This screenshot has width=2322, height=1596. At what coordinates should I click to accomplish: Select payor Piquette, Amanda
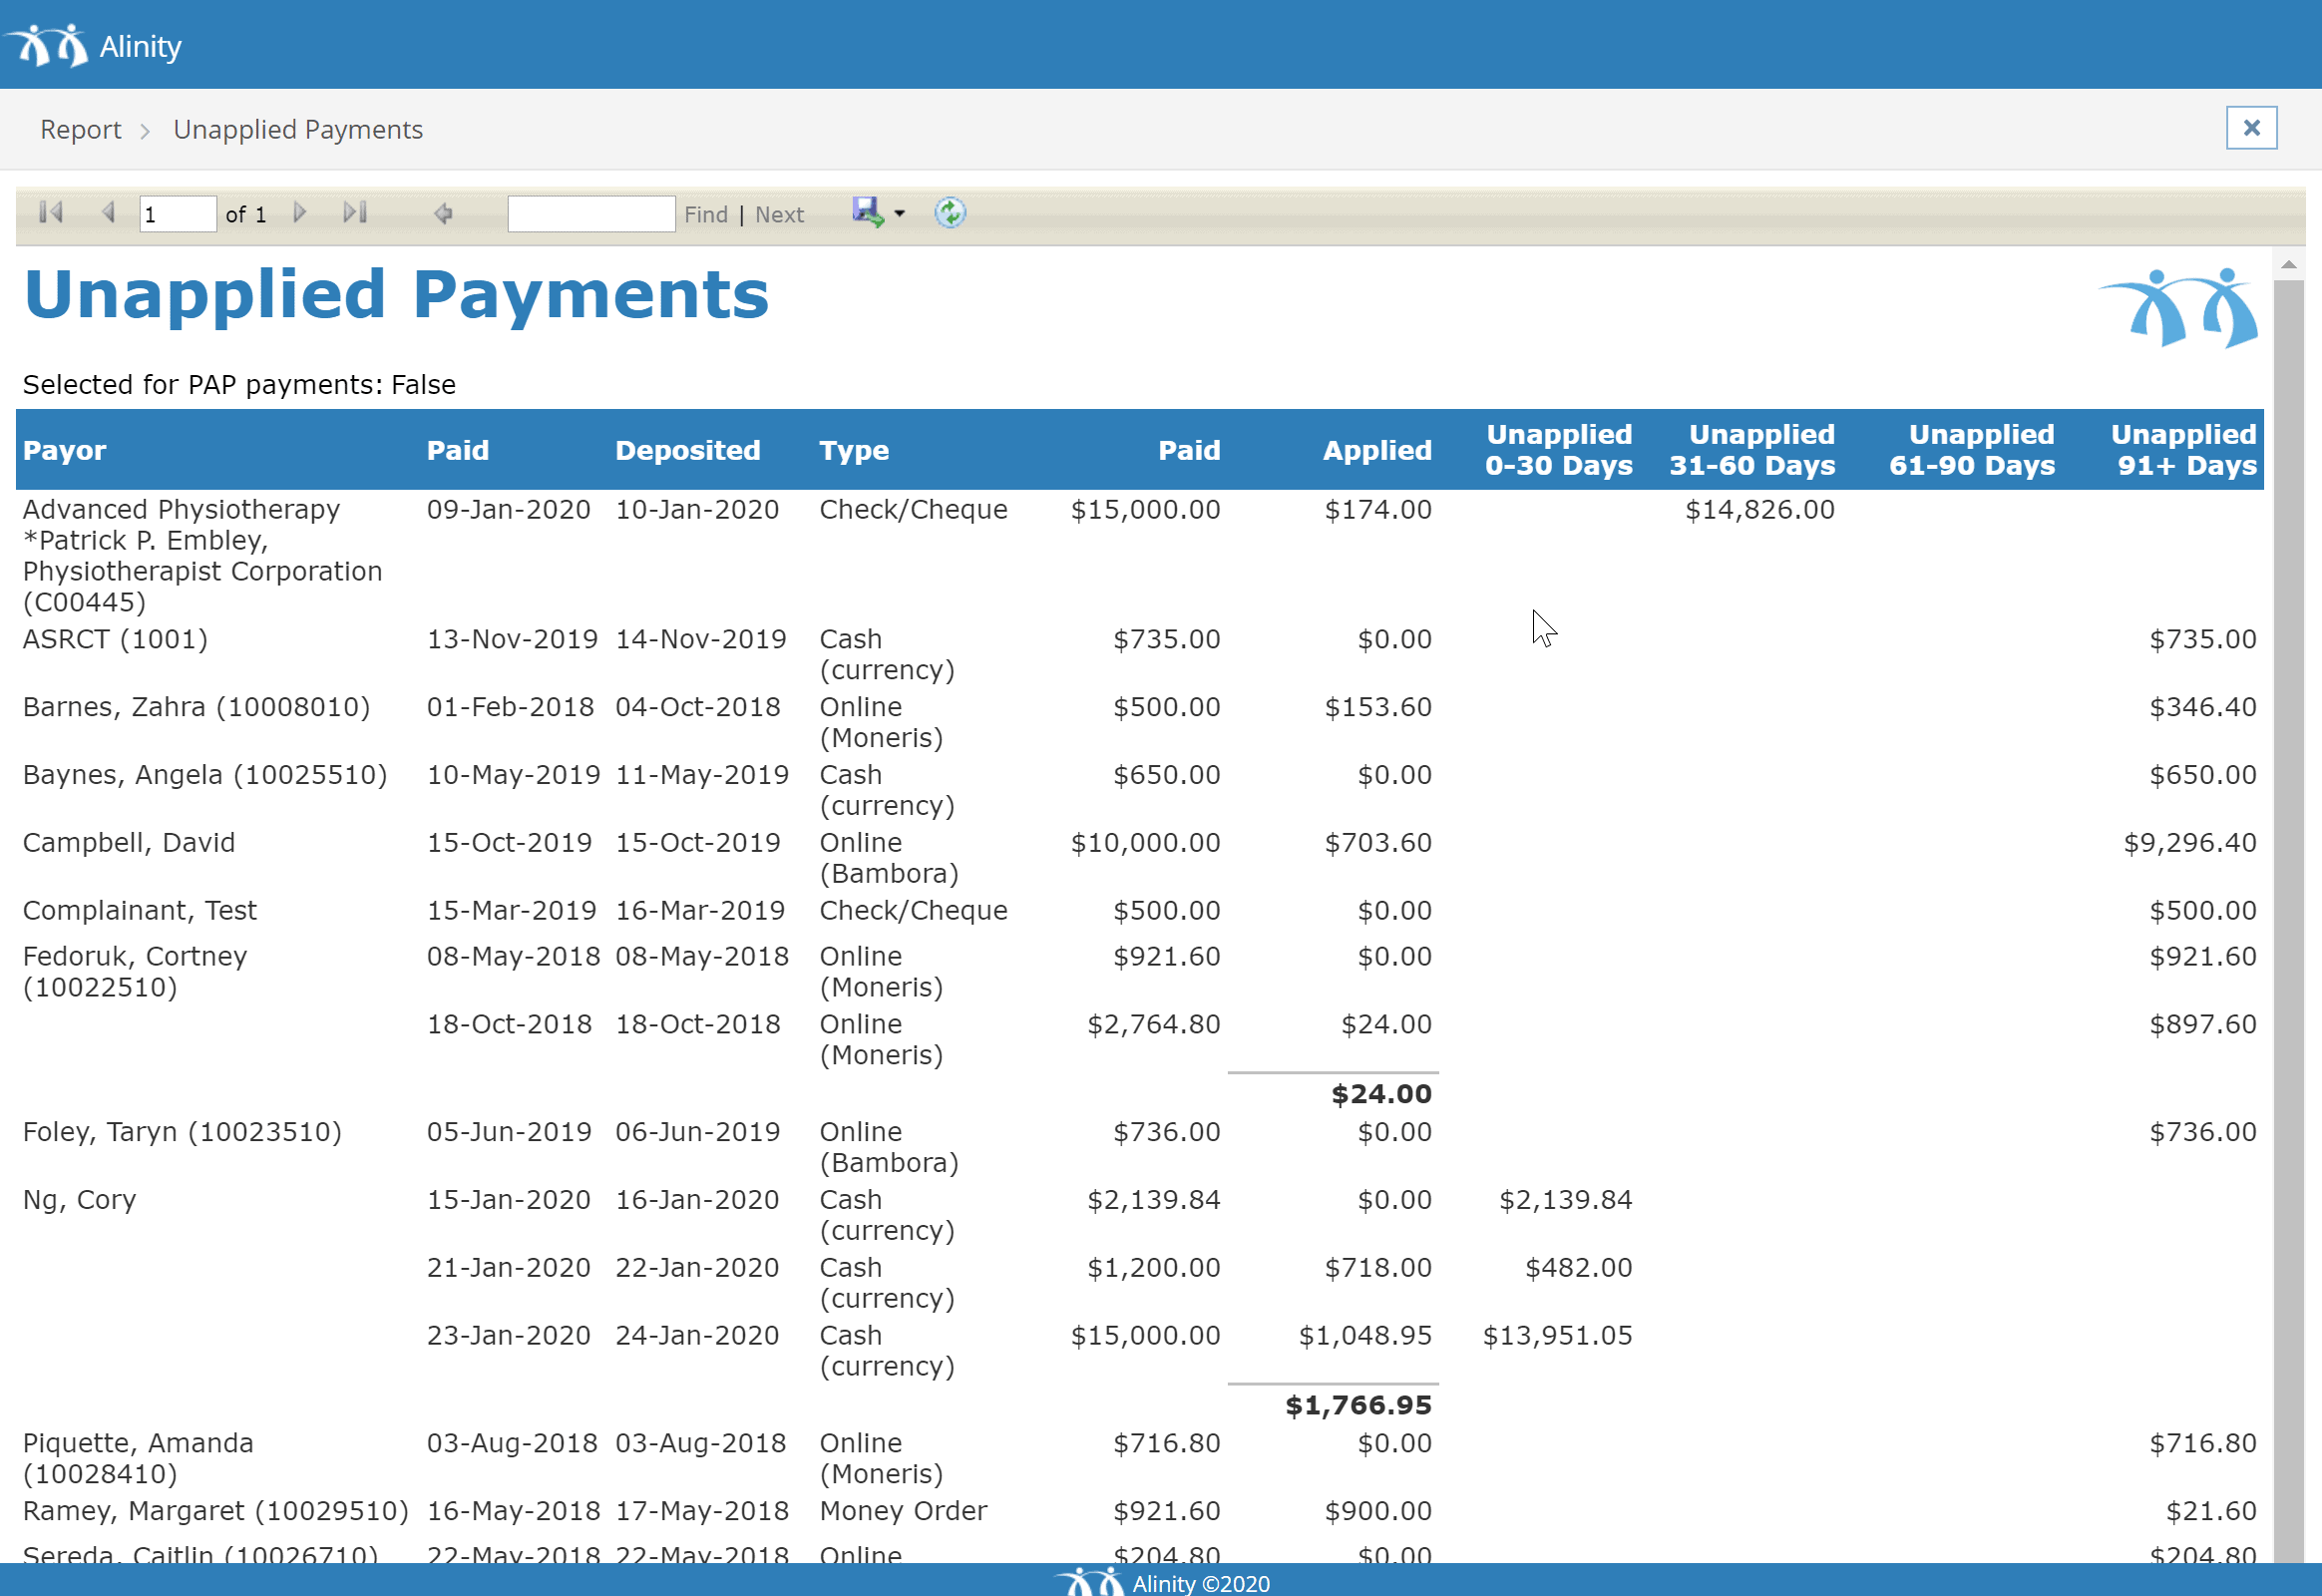138,1458
